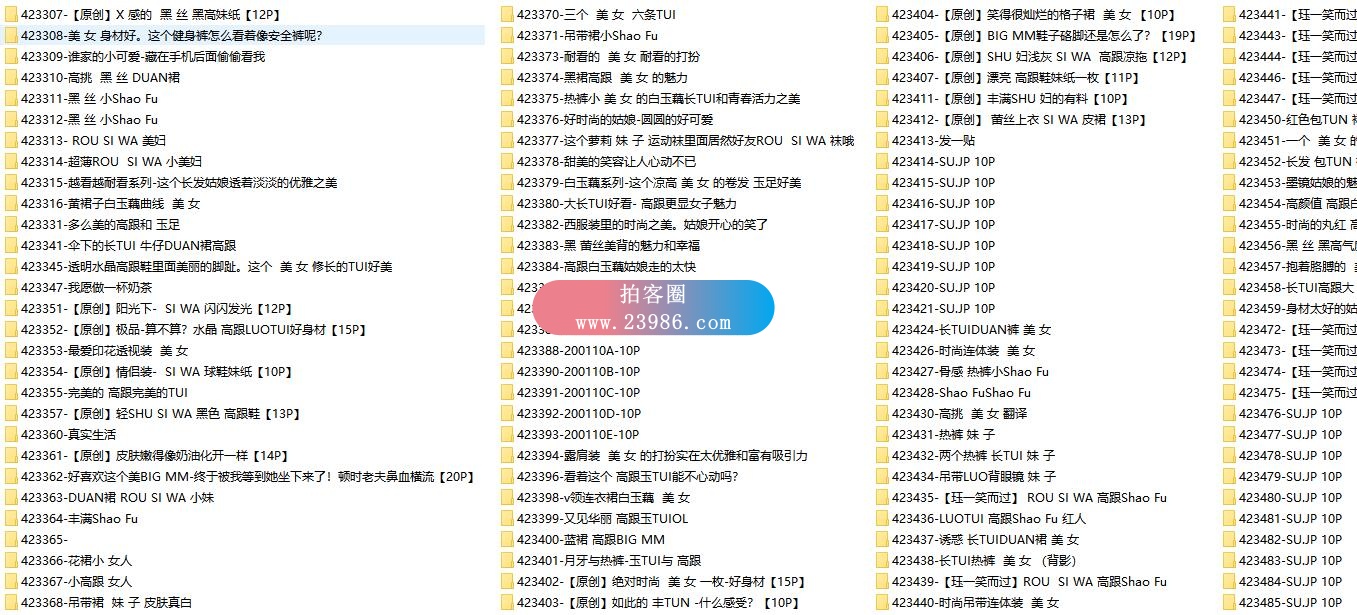Screen dimensions: 1357x615
Task: Select the highlighted 423308 folder row
Action: pos(171,36)
